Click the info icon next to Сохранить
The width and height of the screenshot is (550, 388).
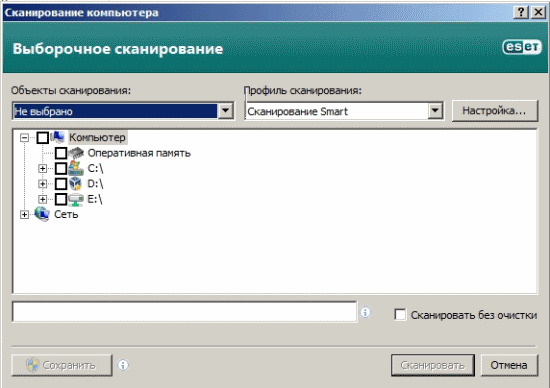tap(123, 365)
